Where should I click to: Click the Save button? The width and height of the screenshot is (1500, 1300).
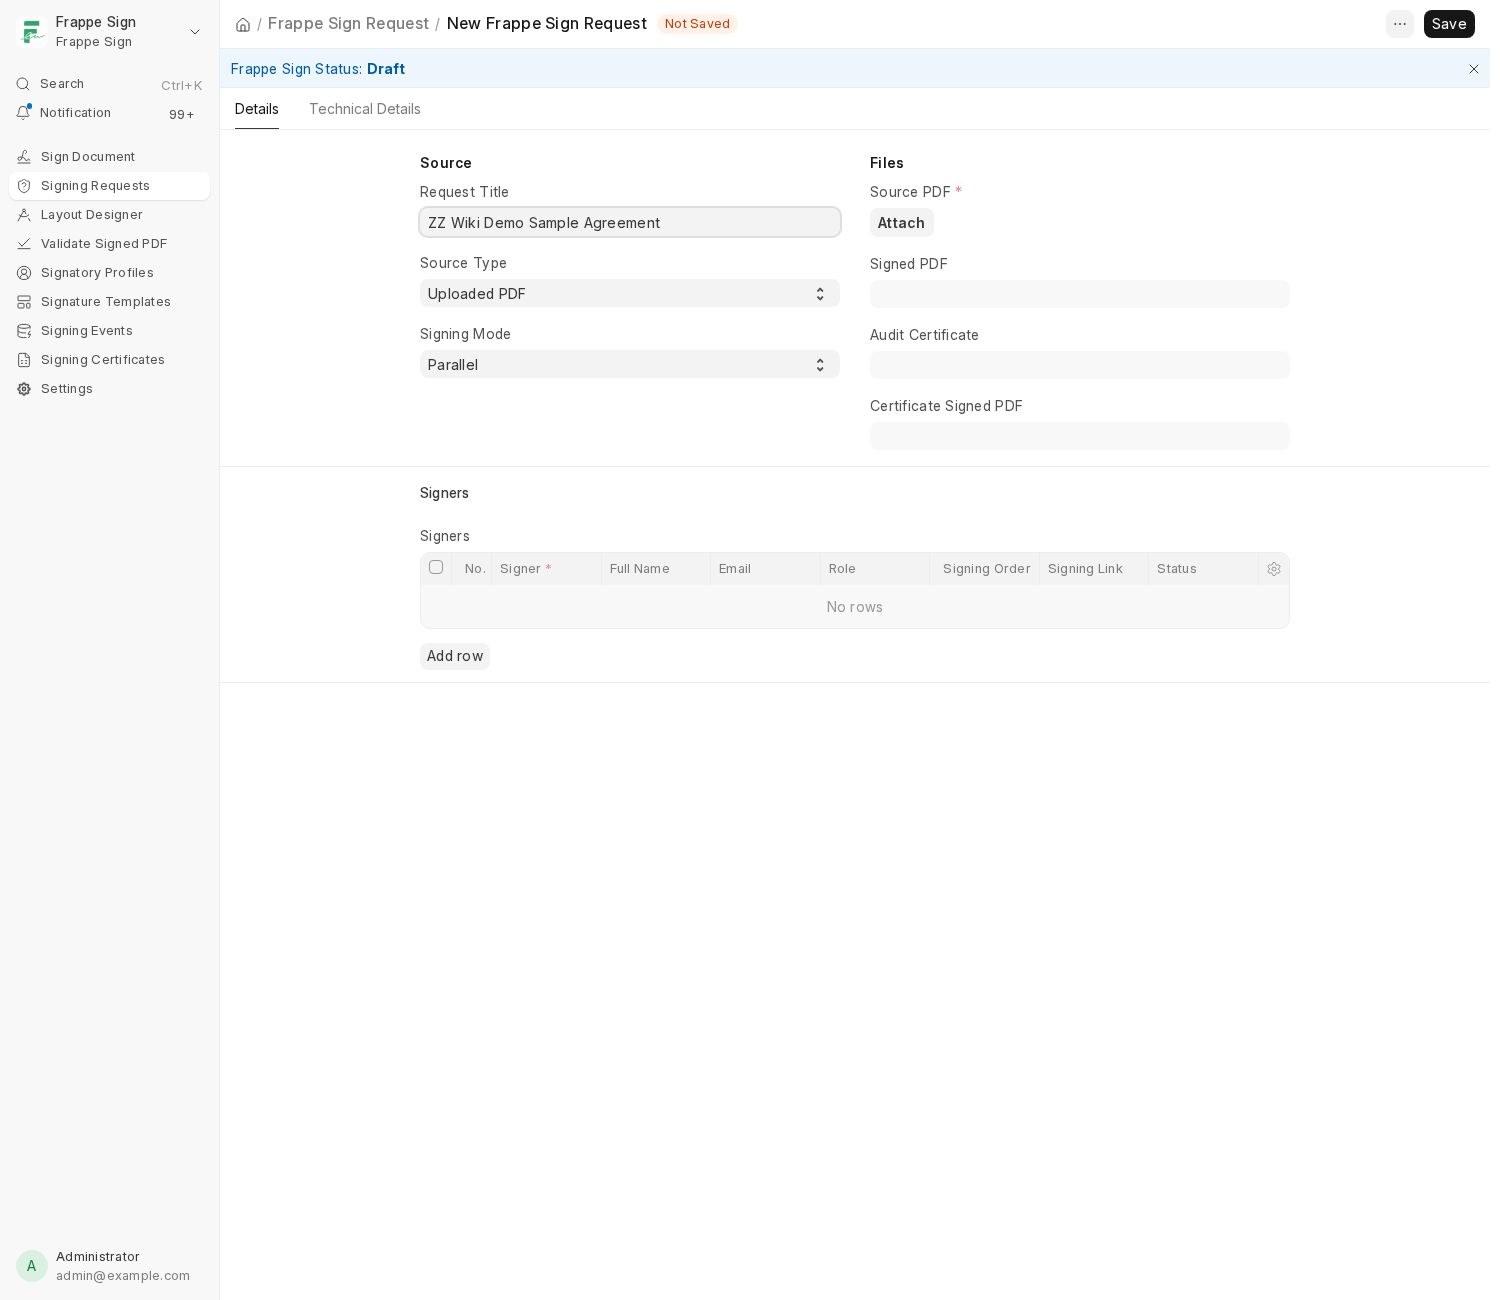tap(1449, 24)
